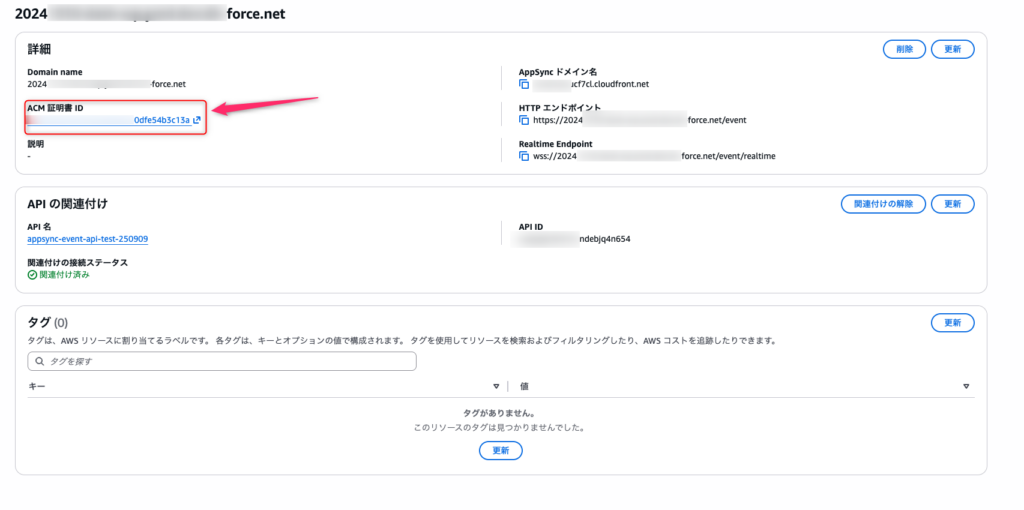Click 更新 button below the empty tags message
1024x510 pixels.
coord(500,451)
